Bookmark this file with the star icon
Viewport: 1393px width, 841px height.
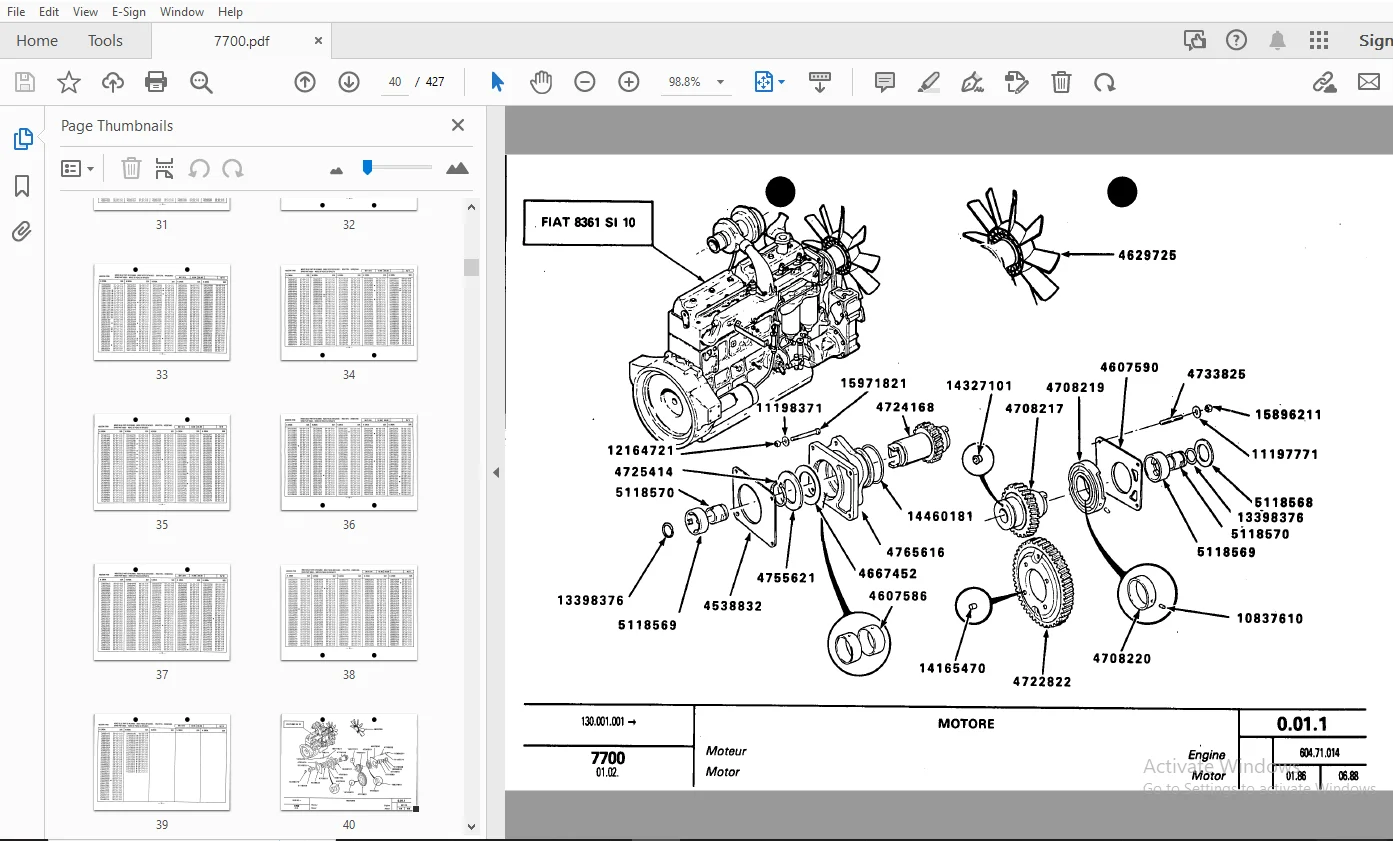[68, 82]
